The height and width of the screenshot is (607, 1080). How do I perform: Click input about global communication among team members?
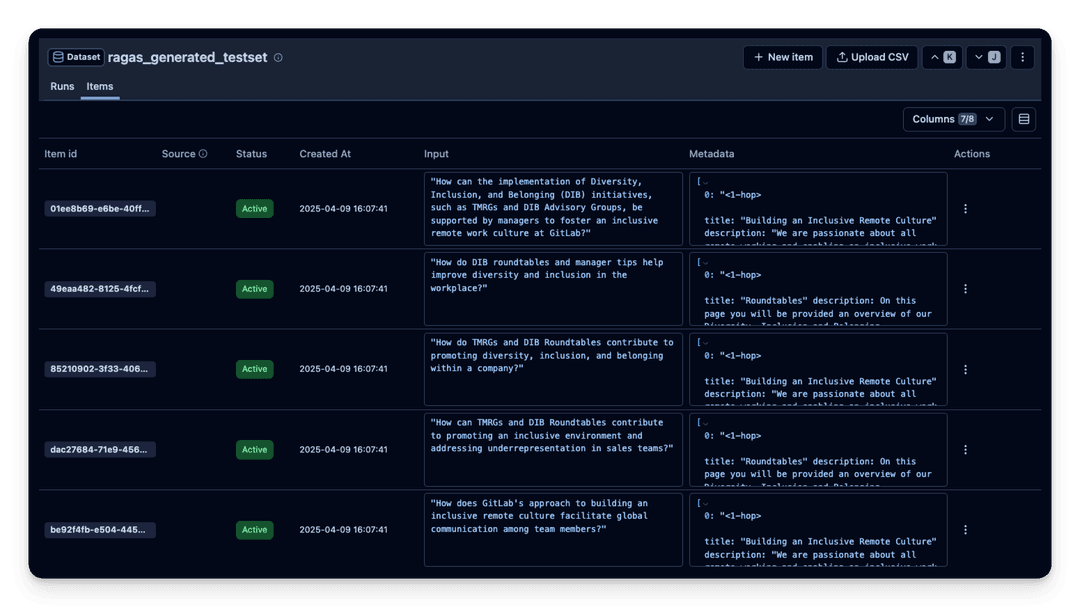pos(553,530)
